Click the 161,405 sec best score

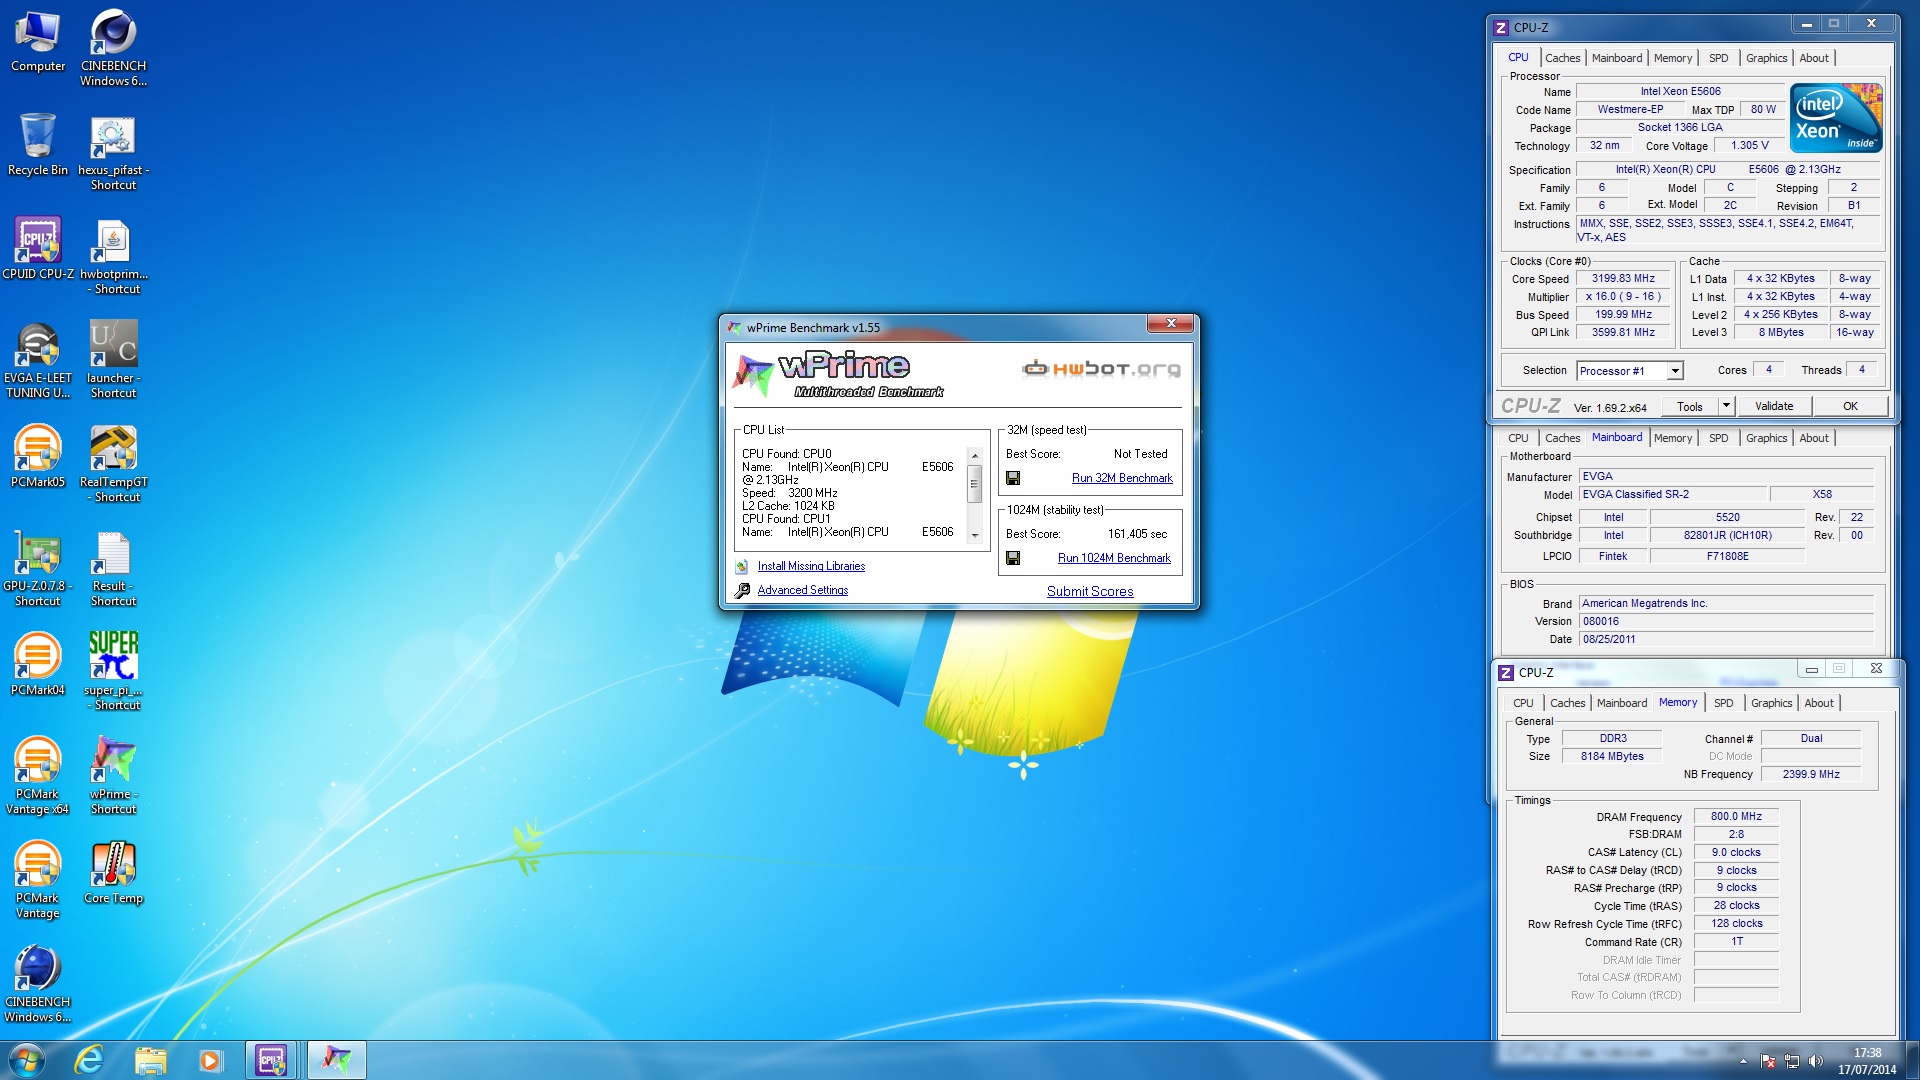click(1137, 534)
